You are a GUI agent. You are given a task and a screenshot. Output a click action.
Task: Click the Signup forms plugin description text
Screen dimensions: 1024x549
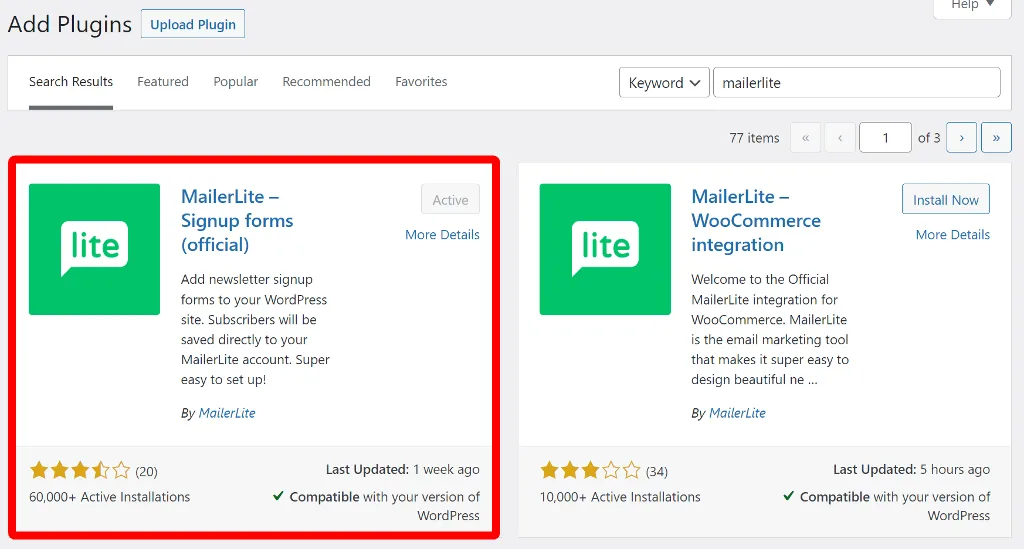[x=255, y=330]
